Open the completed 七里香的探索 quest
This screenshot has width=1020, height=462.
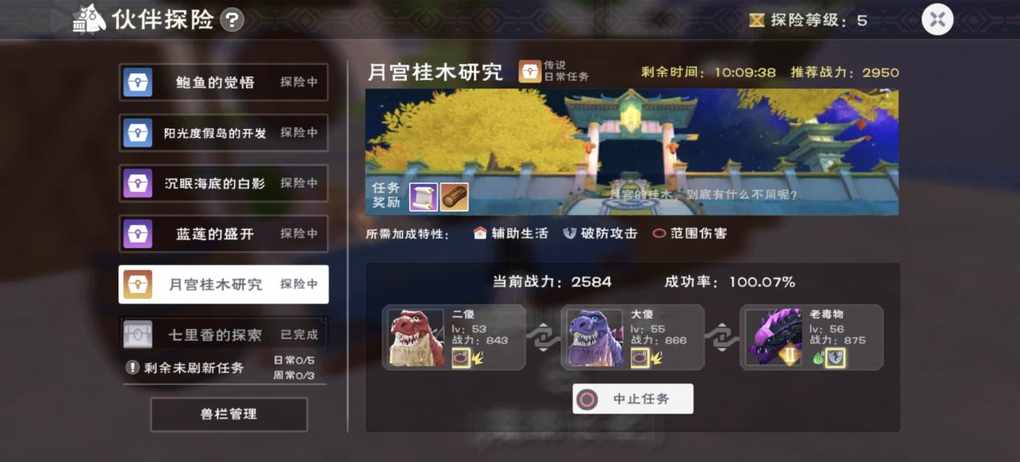(x=223, y=334)
